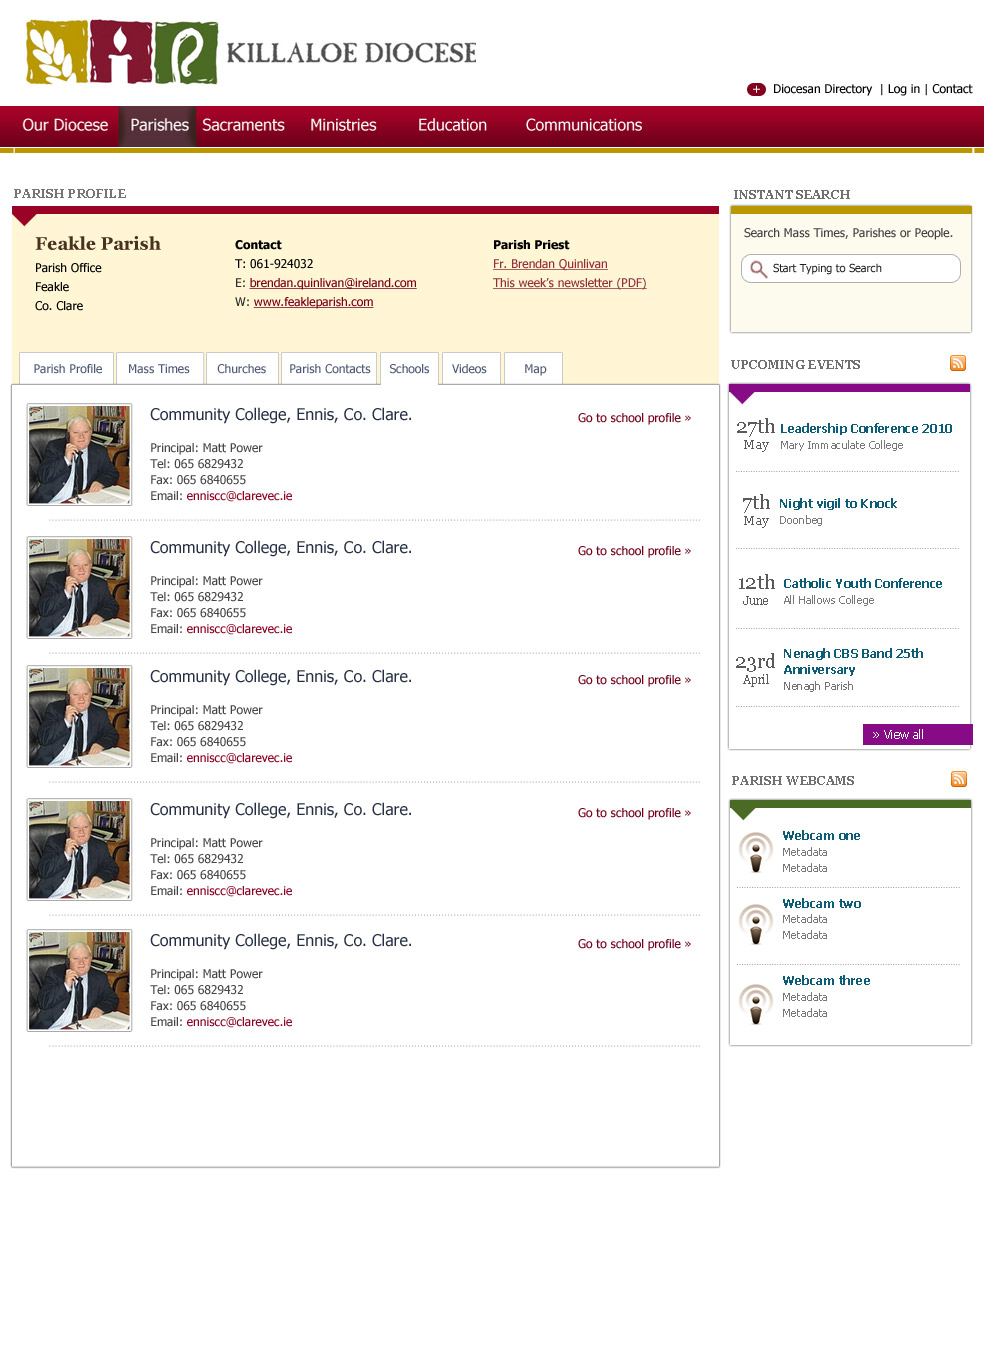Click the red plus icon beside Diocesan Directory
Viewport: 984px width, 1352px height.
pos(756,89)
